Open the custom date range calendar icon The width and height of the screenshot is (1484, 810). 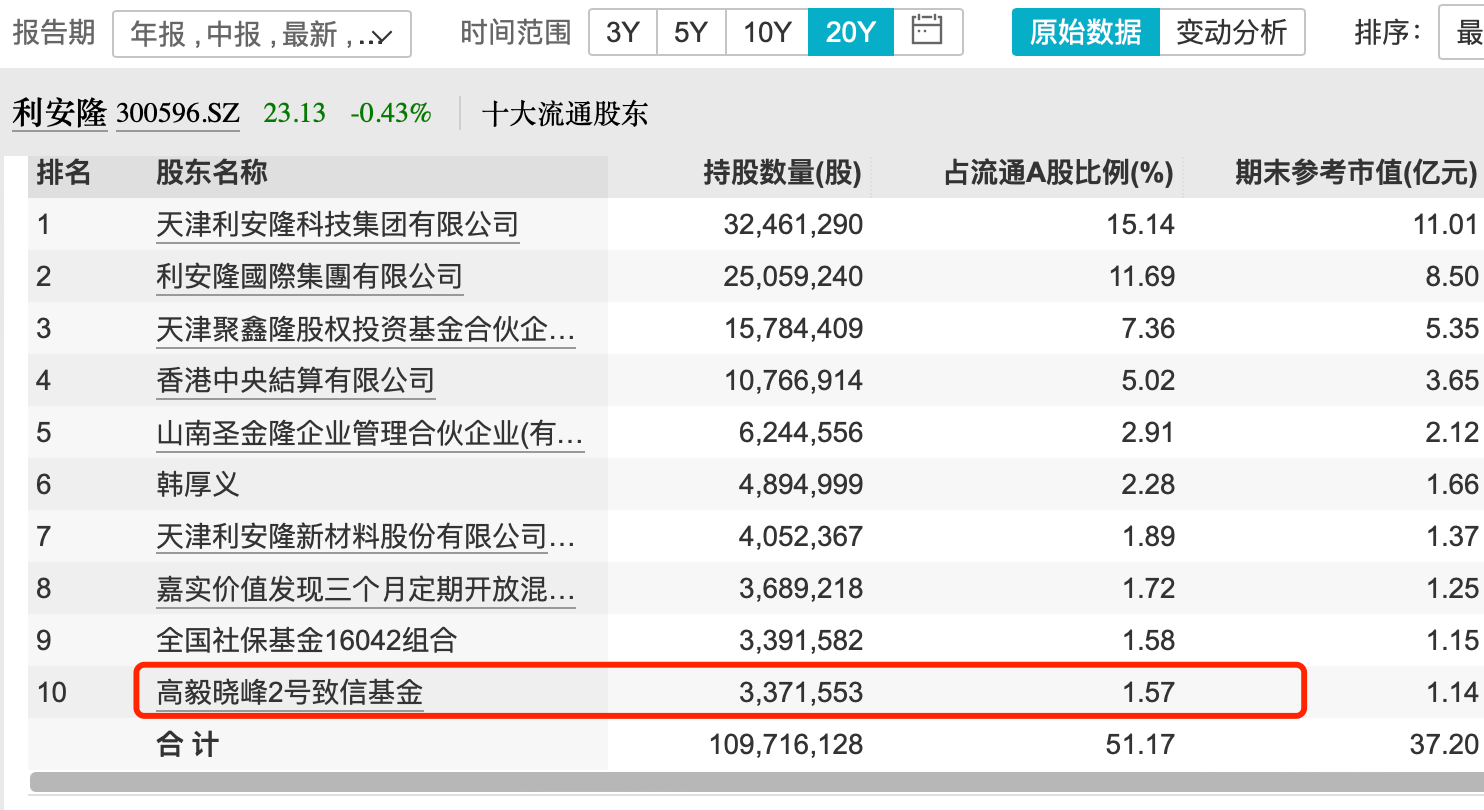[x=927, y=32]
